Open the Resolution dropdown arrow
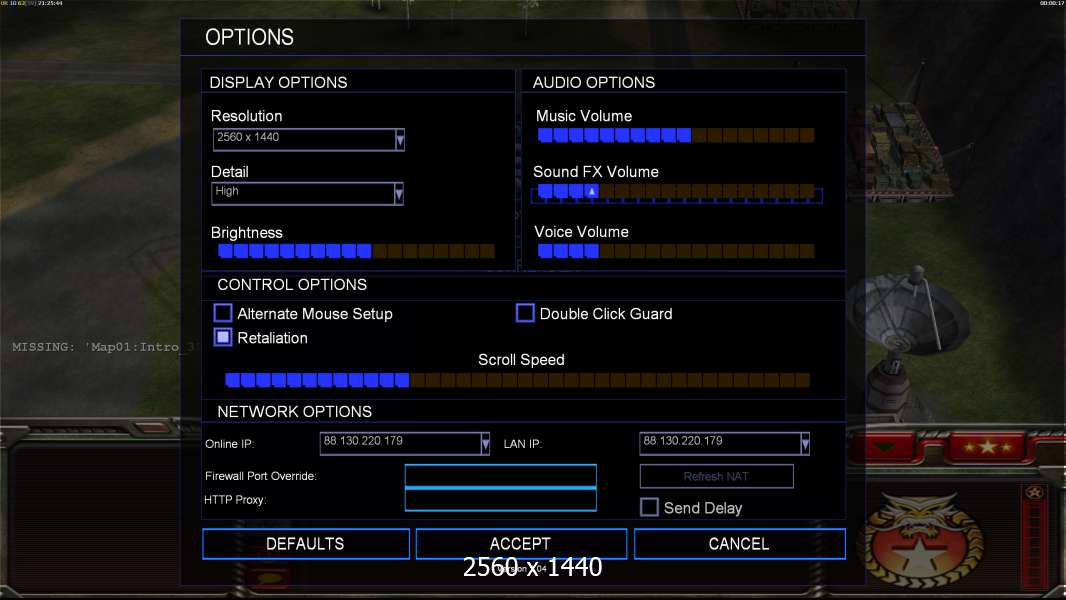 point(400,139)
